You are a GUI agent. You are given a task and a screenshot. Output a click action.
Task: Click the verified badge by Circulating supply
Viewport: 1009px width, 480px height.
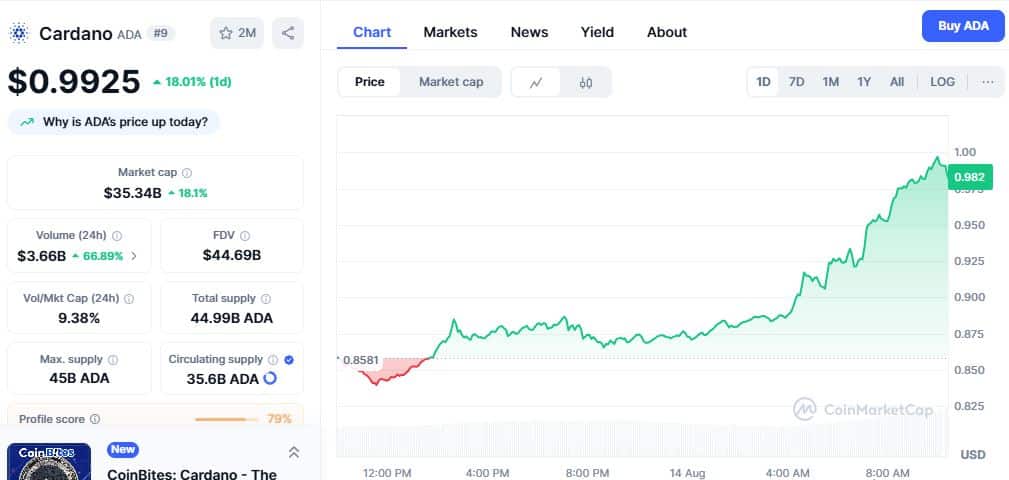[x=289, y=360]
